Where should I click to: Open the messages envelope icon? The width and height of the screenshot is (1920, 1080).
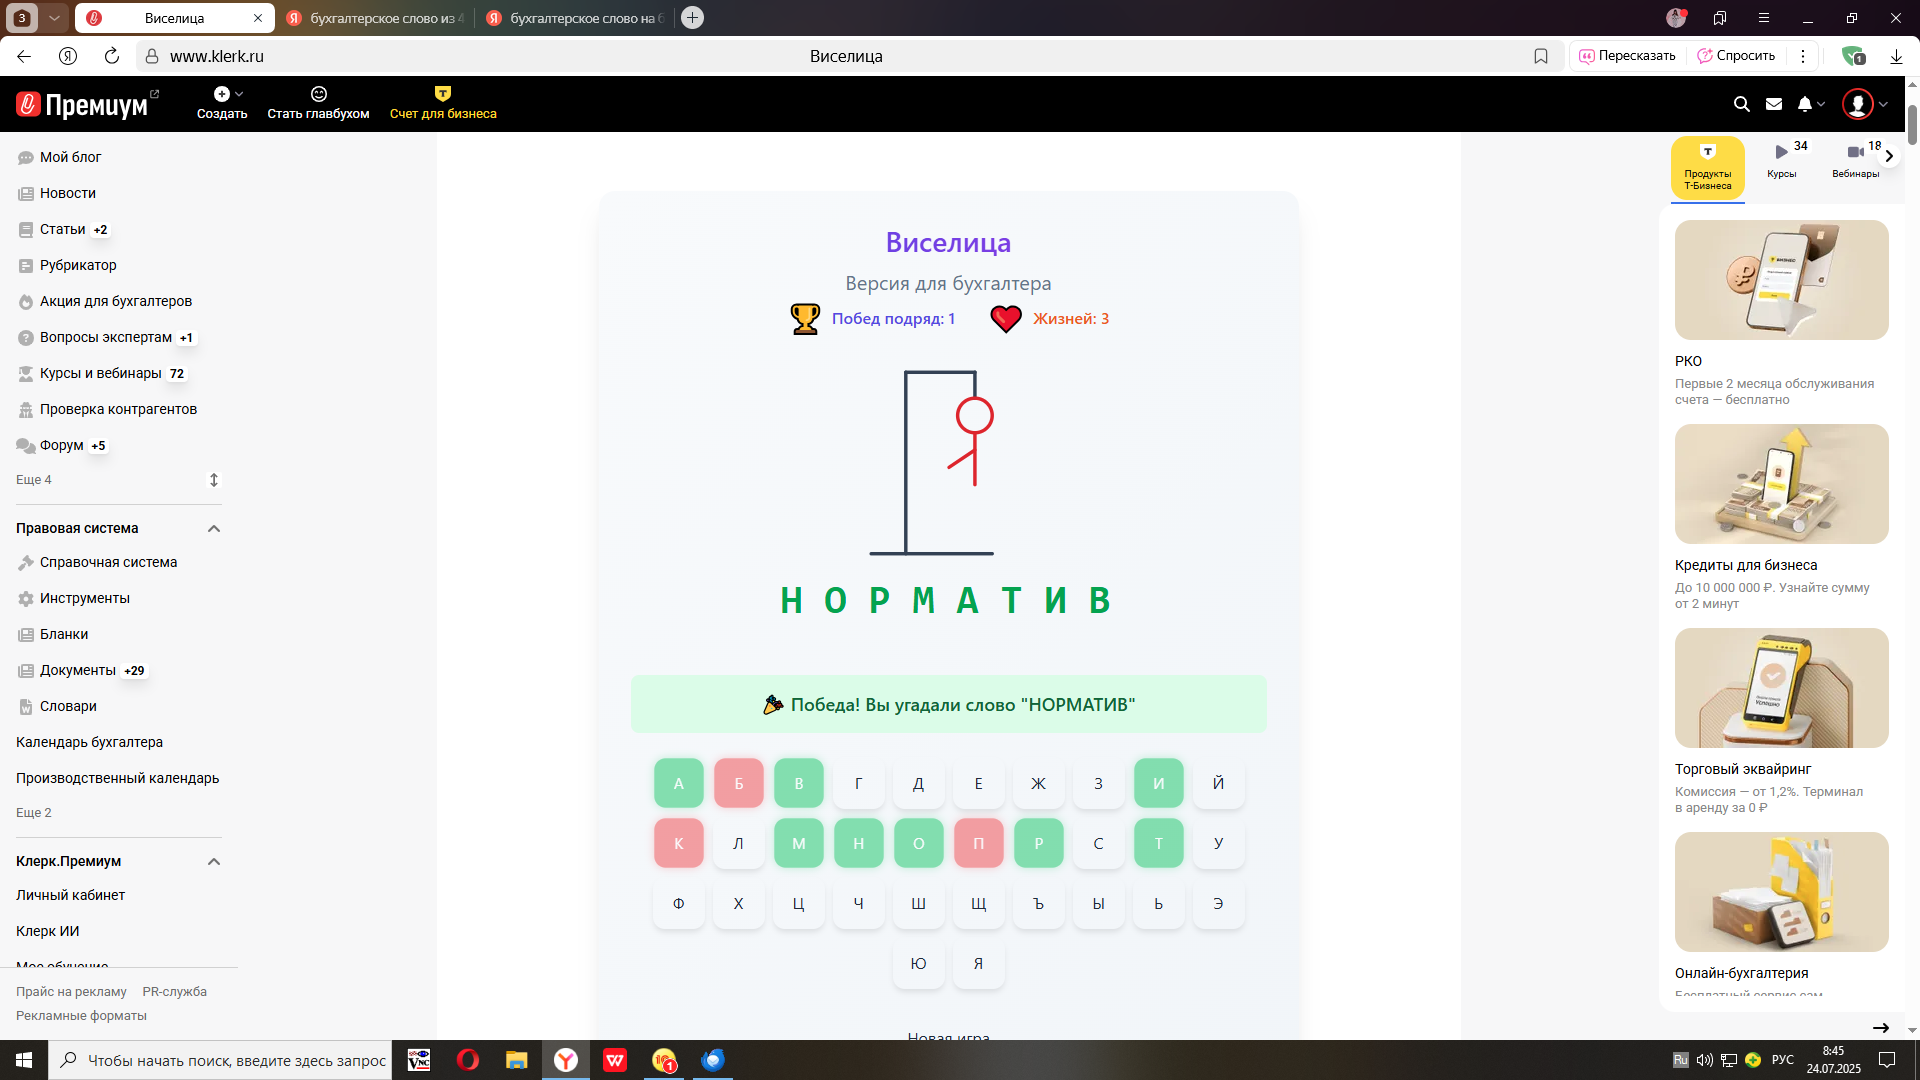pos(1774,104)
